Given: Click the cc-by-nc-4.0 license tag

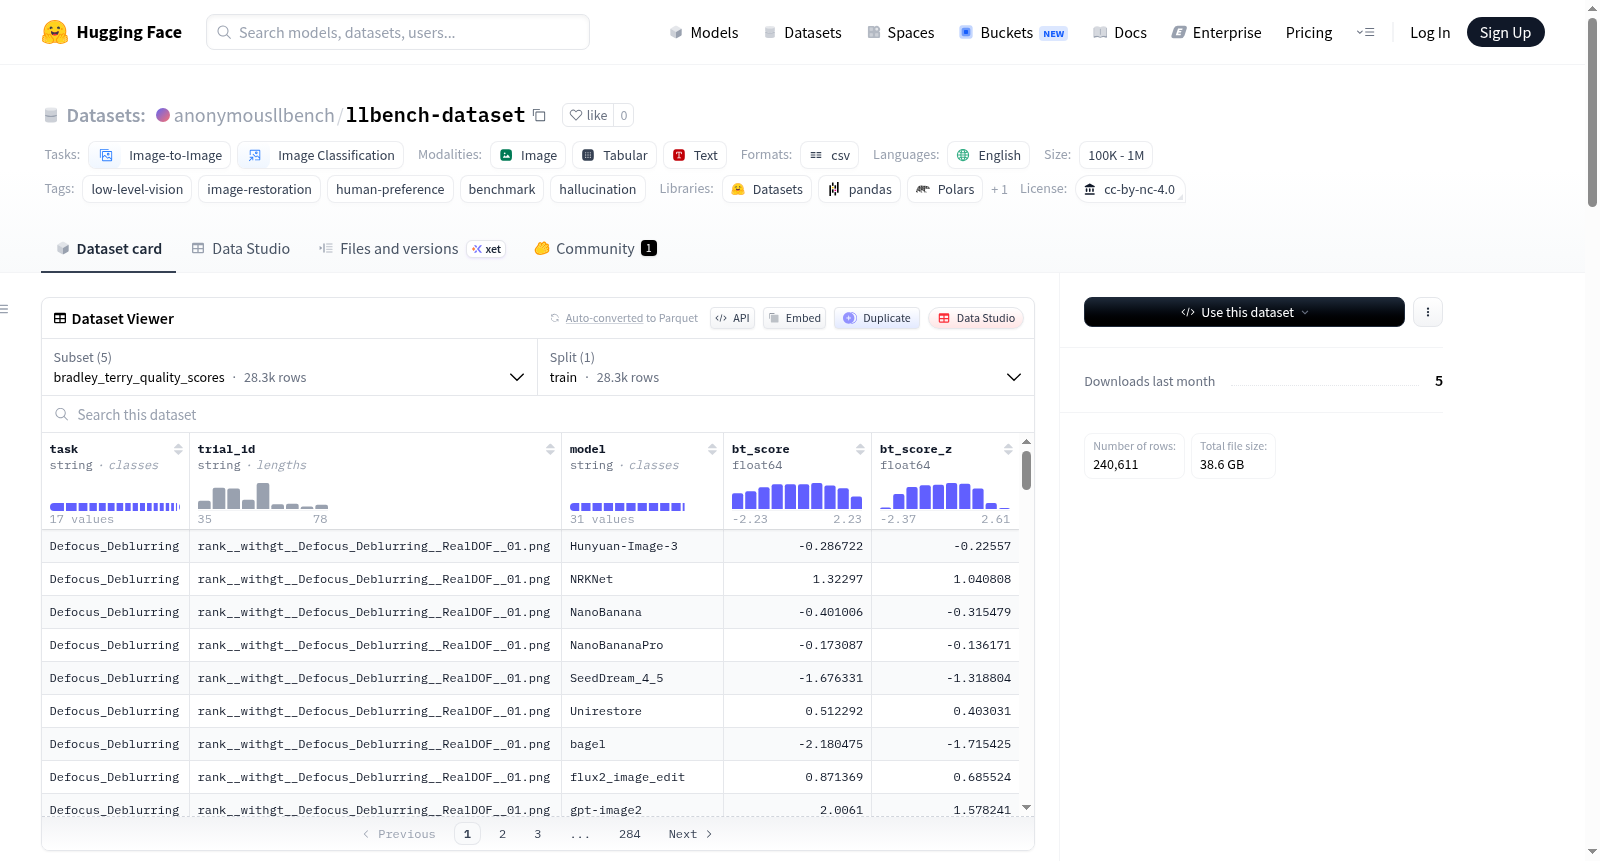Looking at the screenshot, I should pos(1130,189).
